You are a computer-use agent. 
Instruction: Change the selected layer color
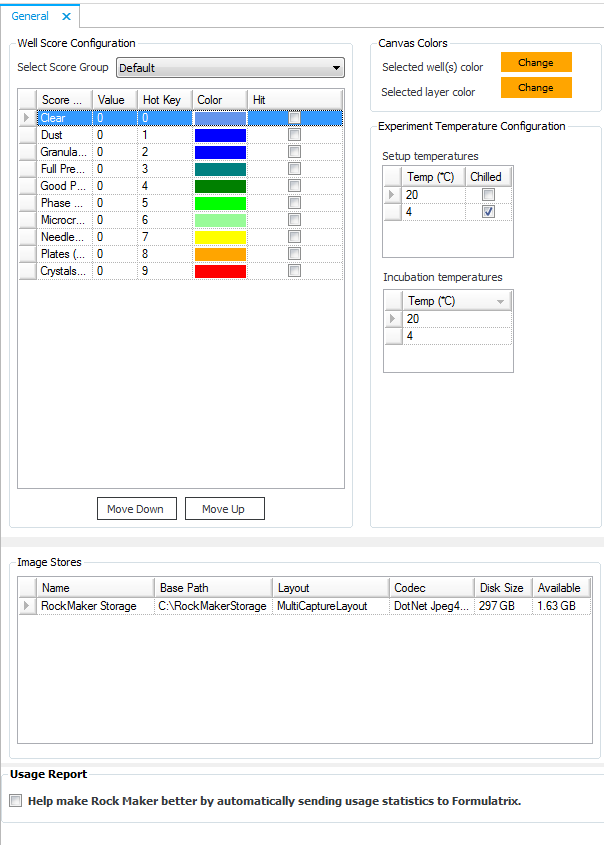pyautogui.click(x=535, y=88)
